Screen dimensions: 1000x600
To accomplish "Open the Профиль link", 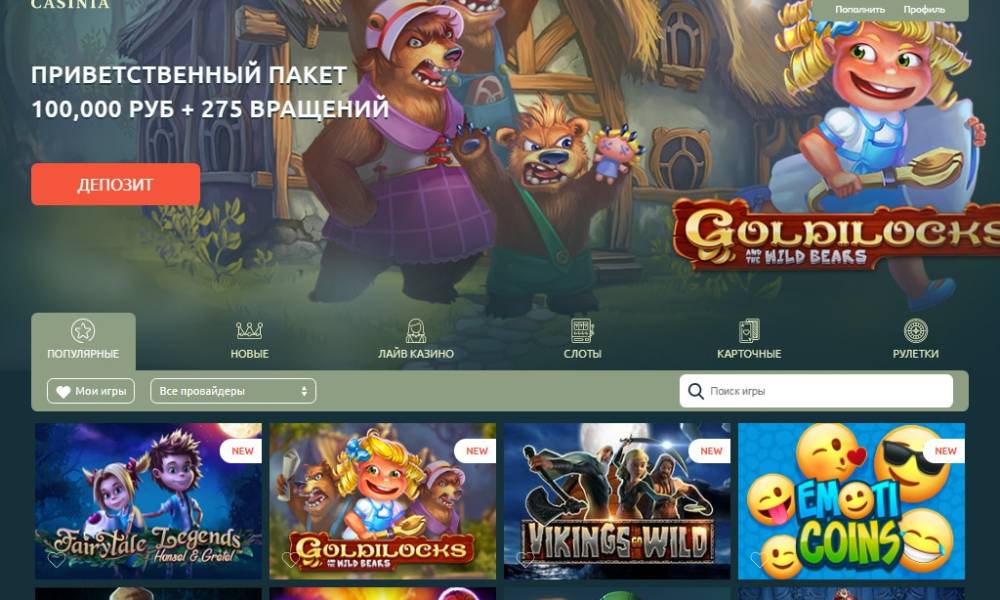I will point(924,10).
